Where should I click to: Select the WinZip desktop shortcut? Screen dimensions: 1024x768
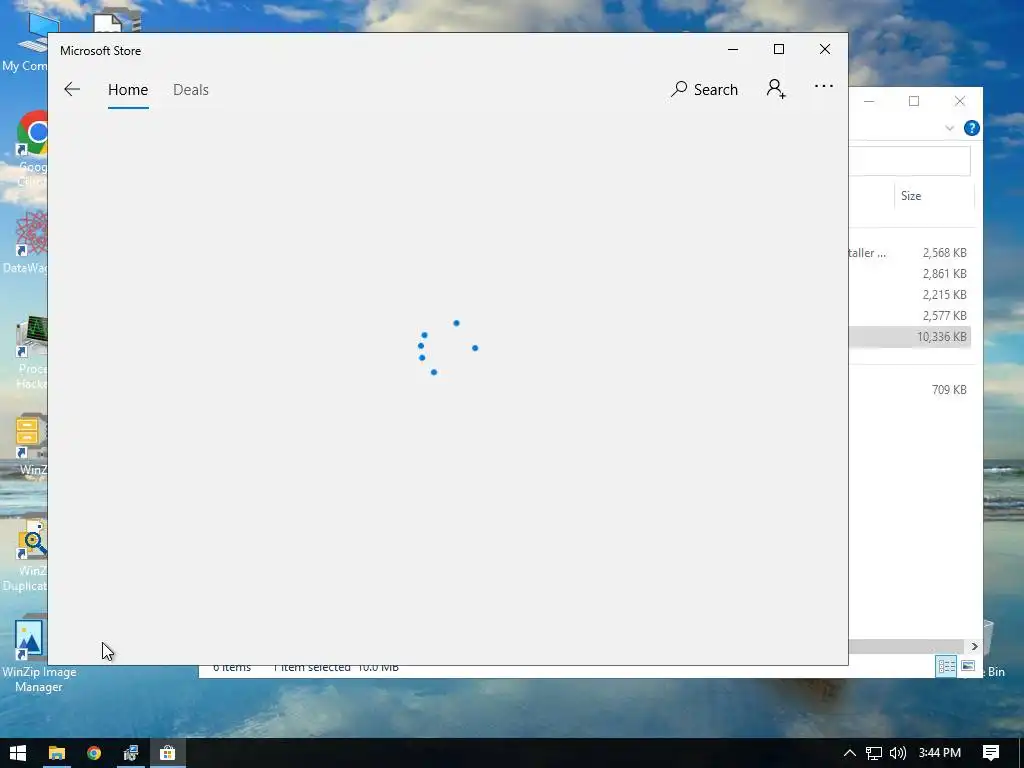pyautogui.click(x=30, y=444)
